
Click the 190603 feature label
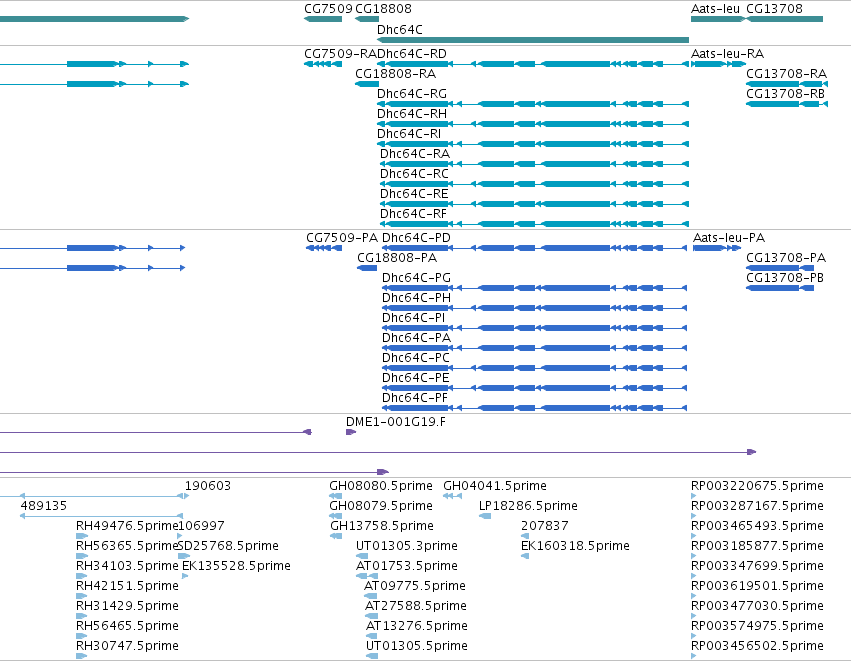click(208, 486)
